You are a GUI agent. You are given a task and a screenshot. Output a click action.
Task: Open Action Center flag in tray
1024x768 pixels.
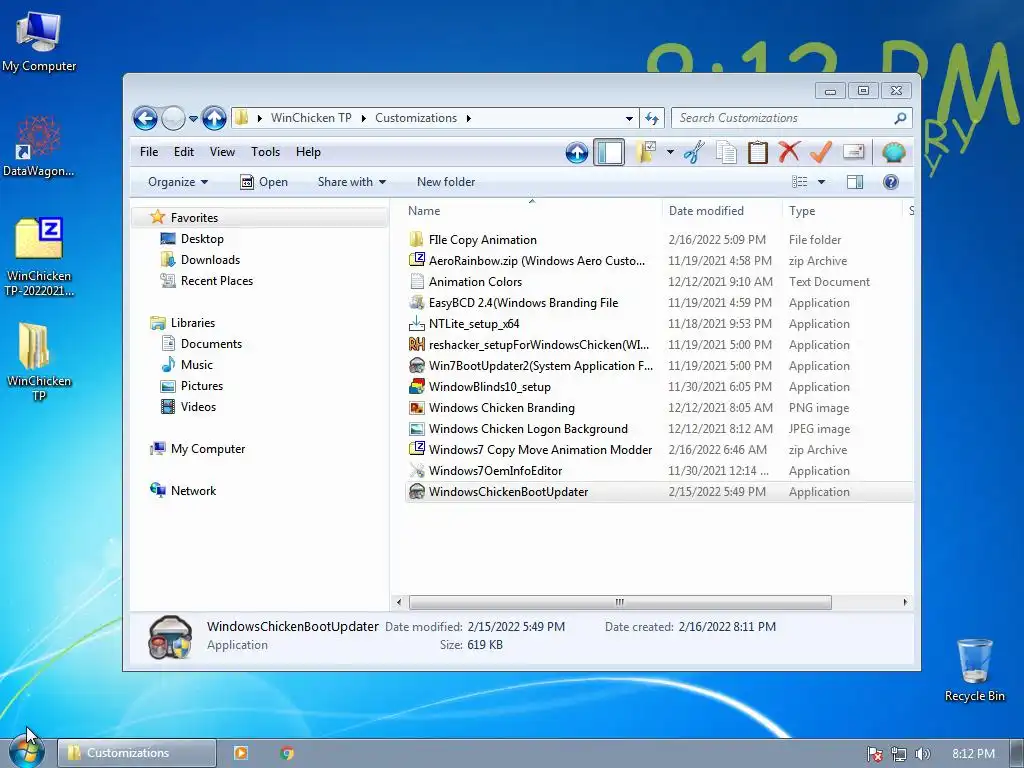874,754
